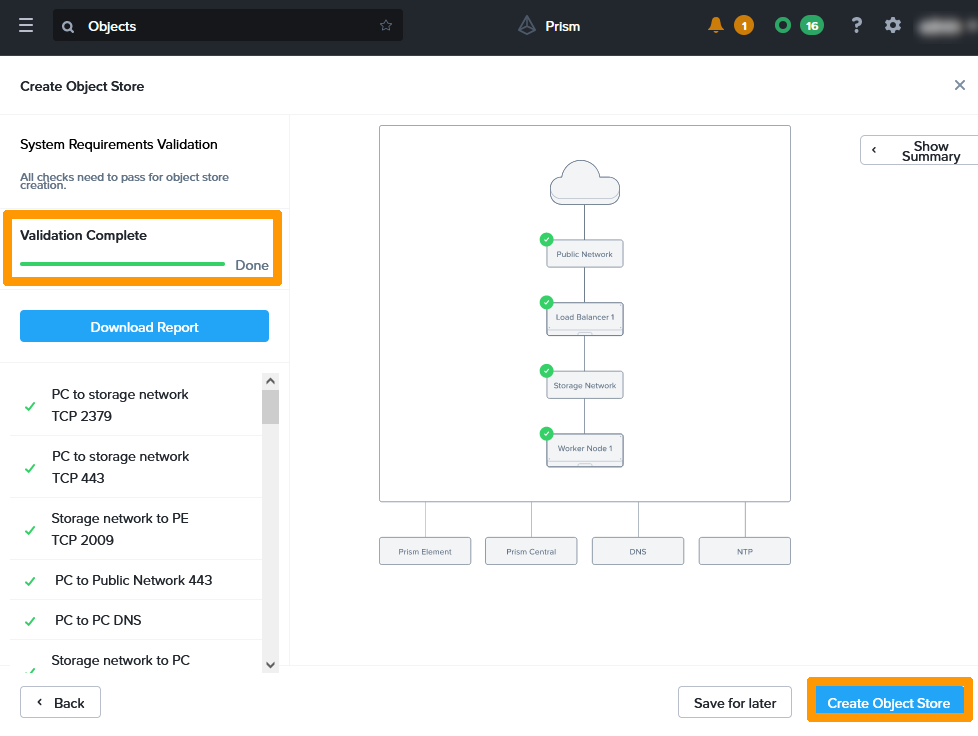978x736 pixels.
Task: Click the Create Object Store button
Action: pos(888,702)
